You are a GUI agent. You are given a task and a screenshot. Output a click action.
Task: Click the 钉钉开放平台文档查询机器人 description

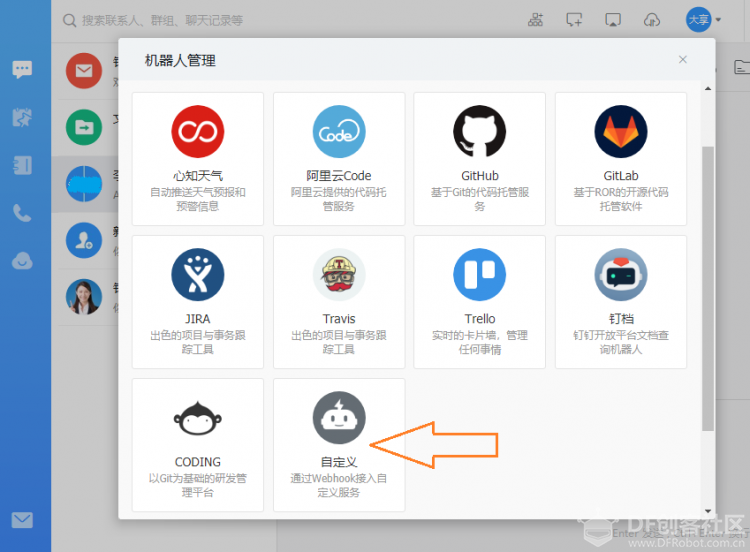[x=621, y=342]
